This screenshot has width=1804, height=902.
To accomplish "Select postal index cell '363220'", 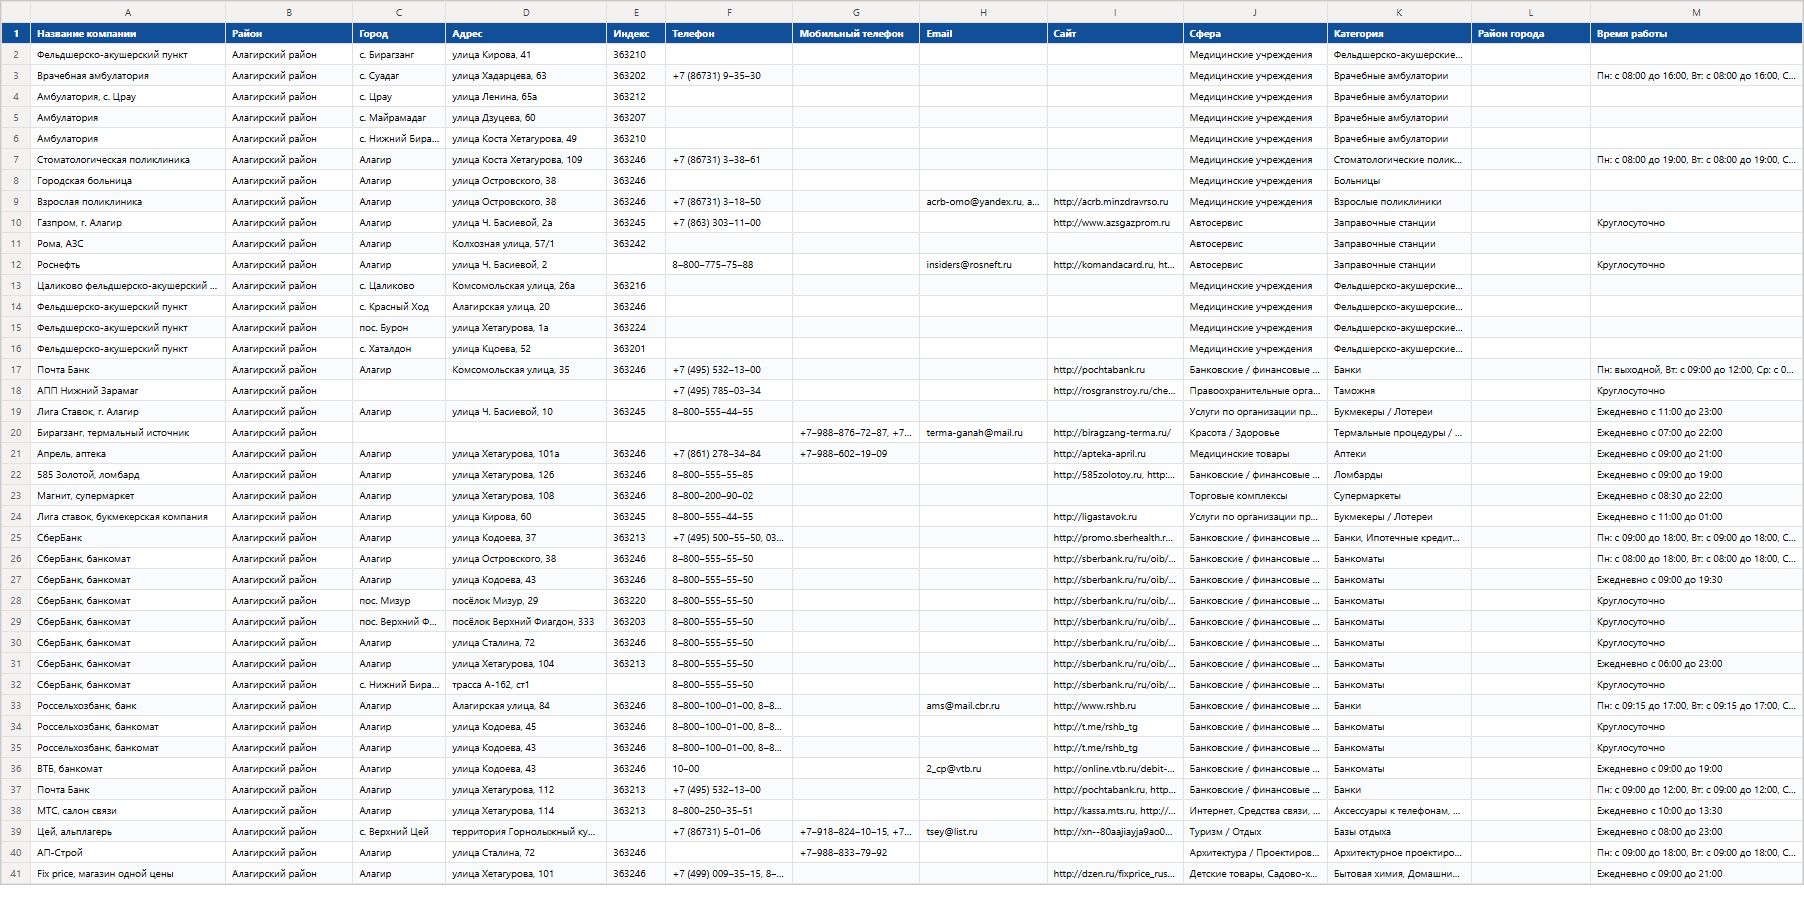I will tap(636, 601).
